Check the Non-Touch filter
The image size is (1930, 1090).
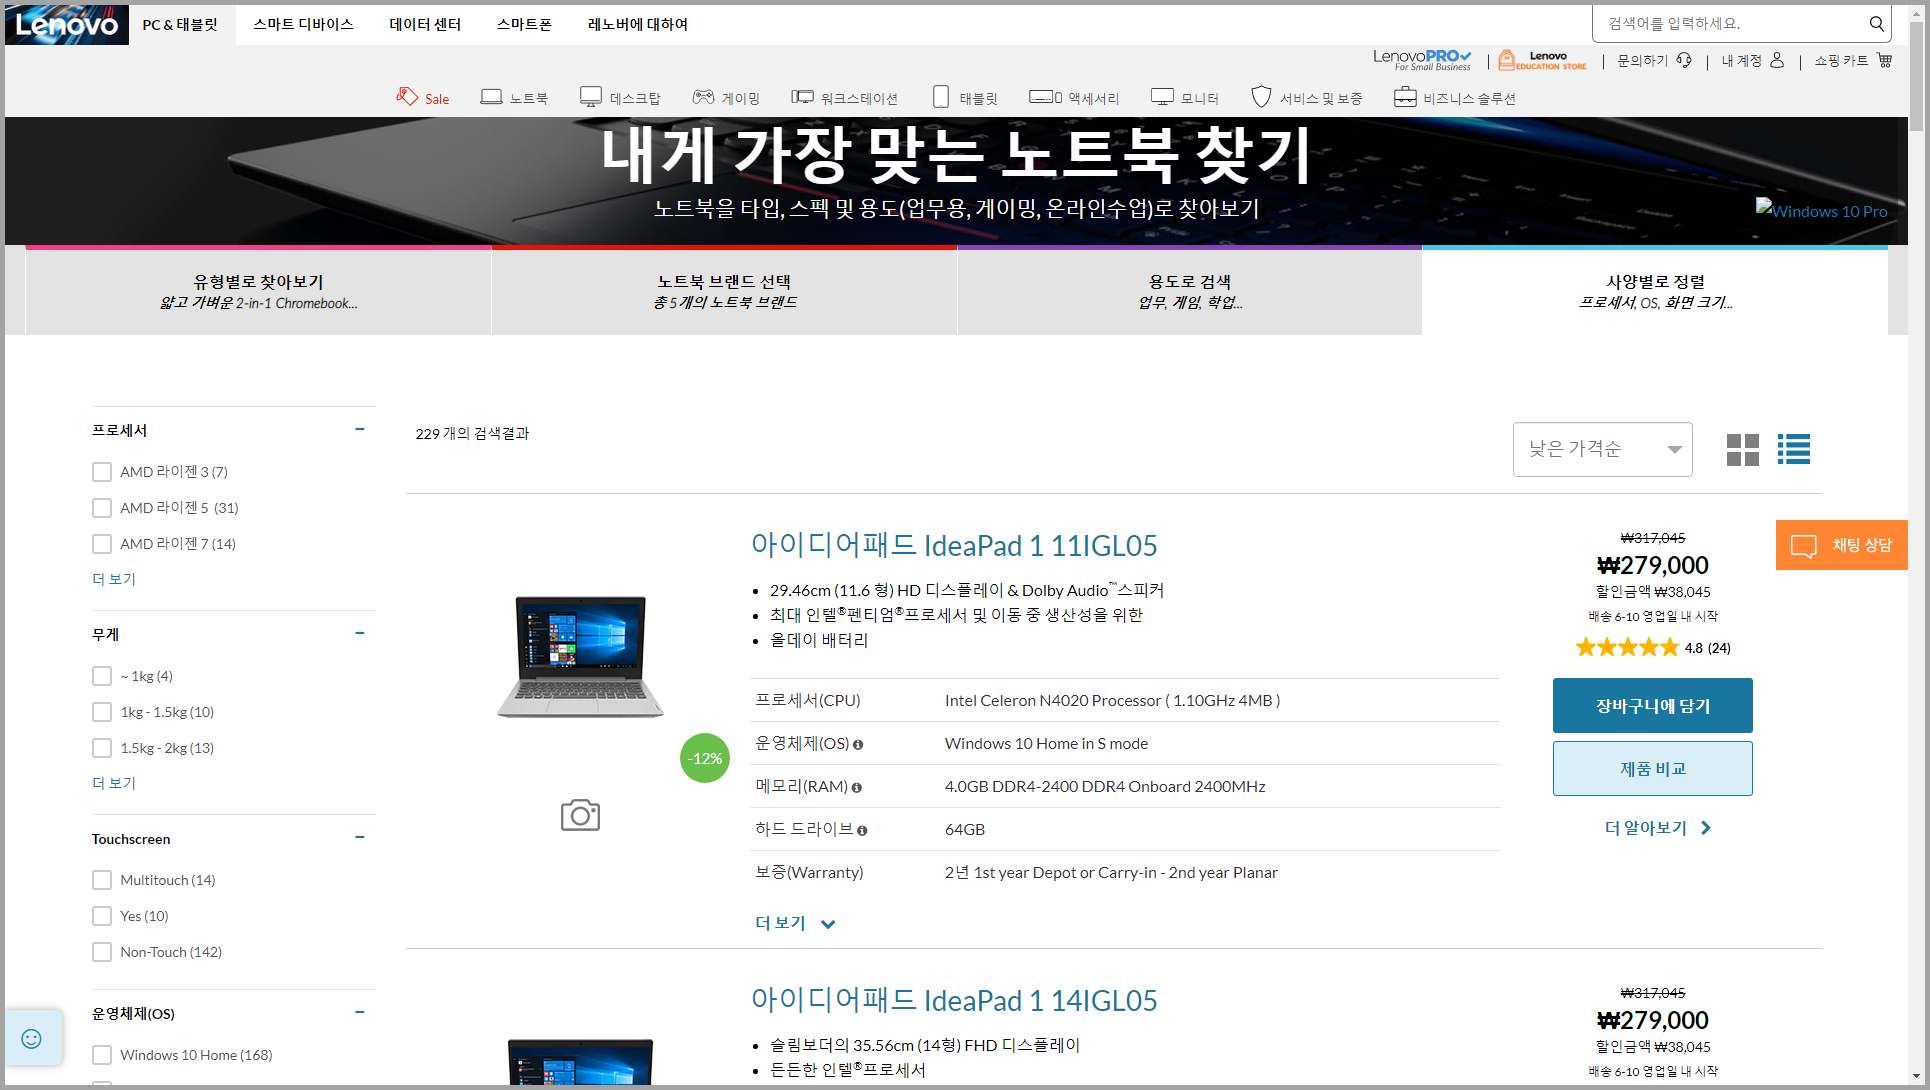(102, 952)
